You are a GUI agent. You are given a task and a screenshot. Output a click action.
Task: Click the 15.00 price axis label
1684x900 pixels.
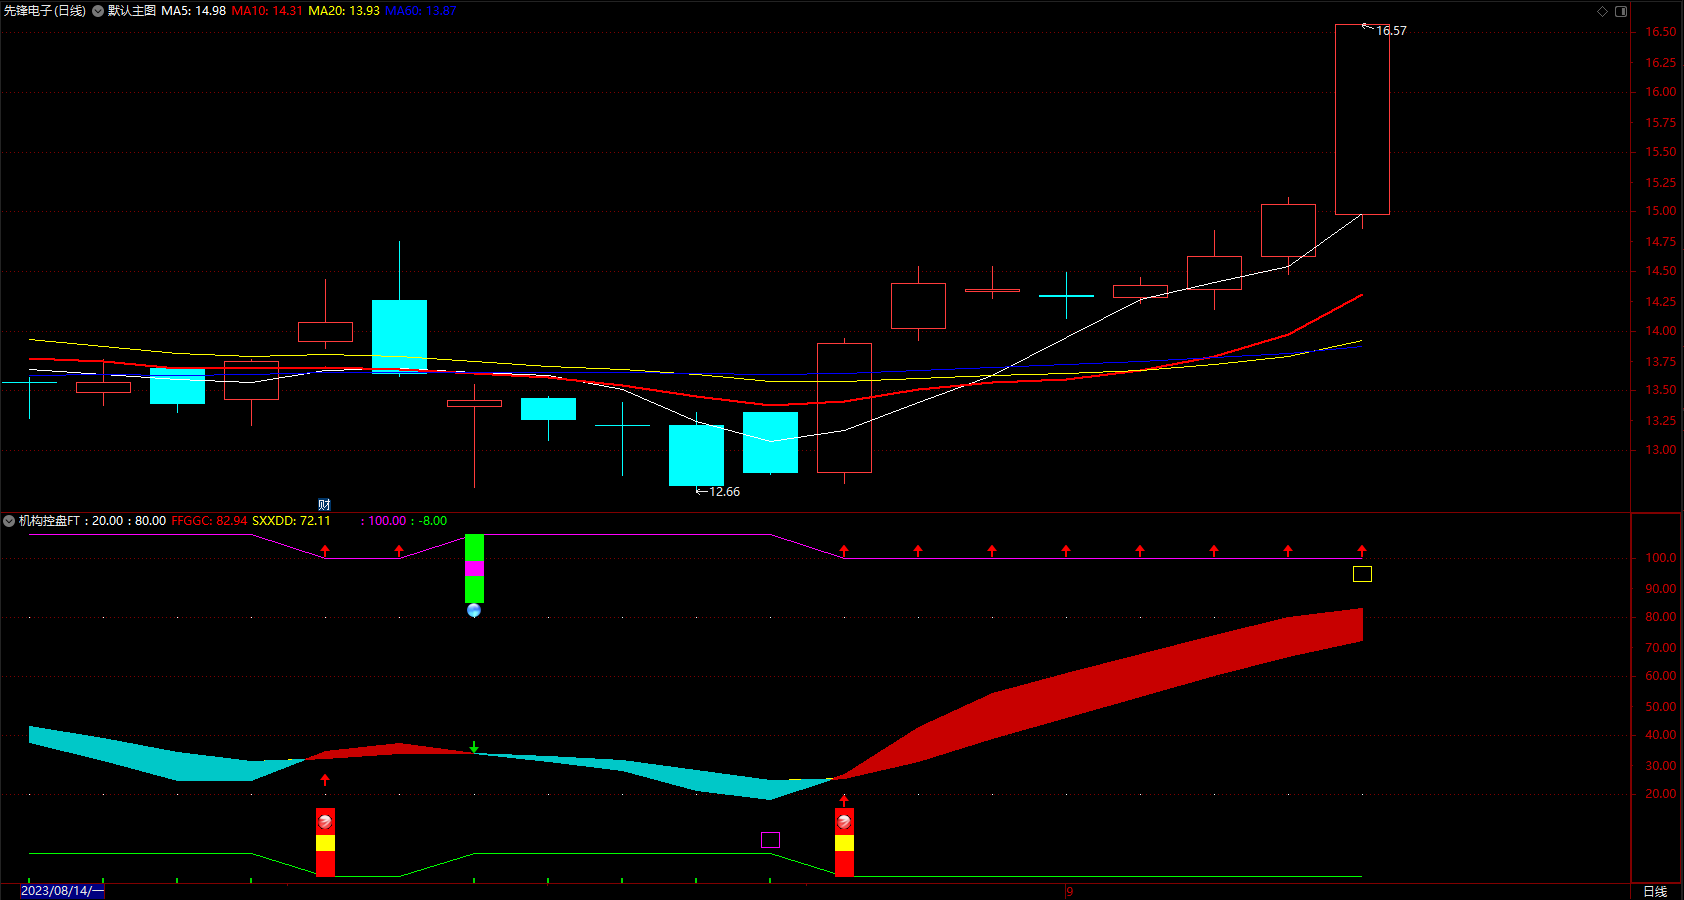(1661, 211)
